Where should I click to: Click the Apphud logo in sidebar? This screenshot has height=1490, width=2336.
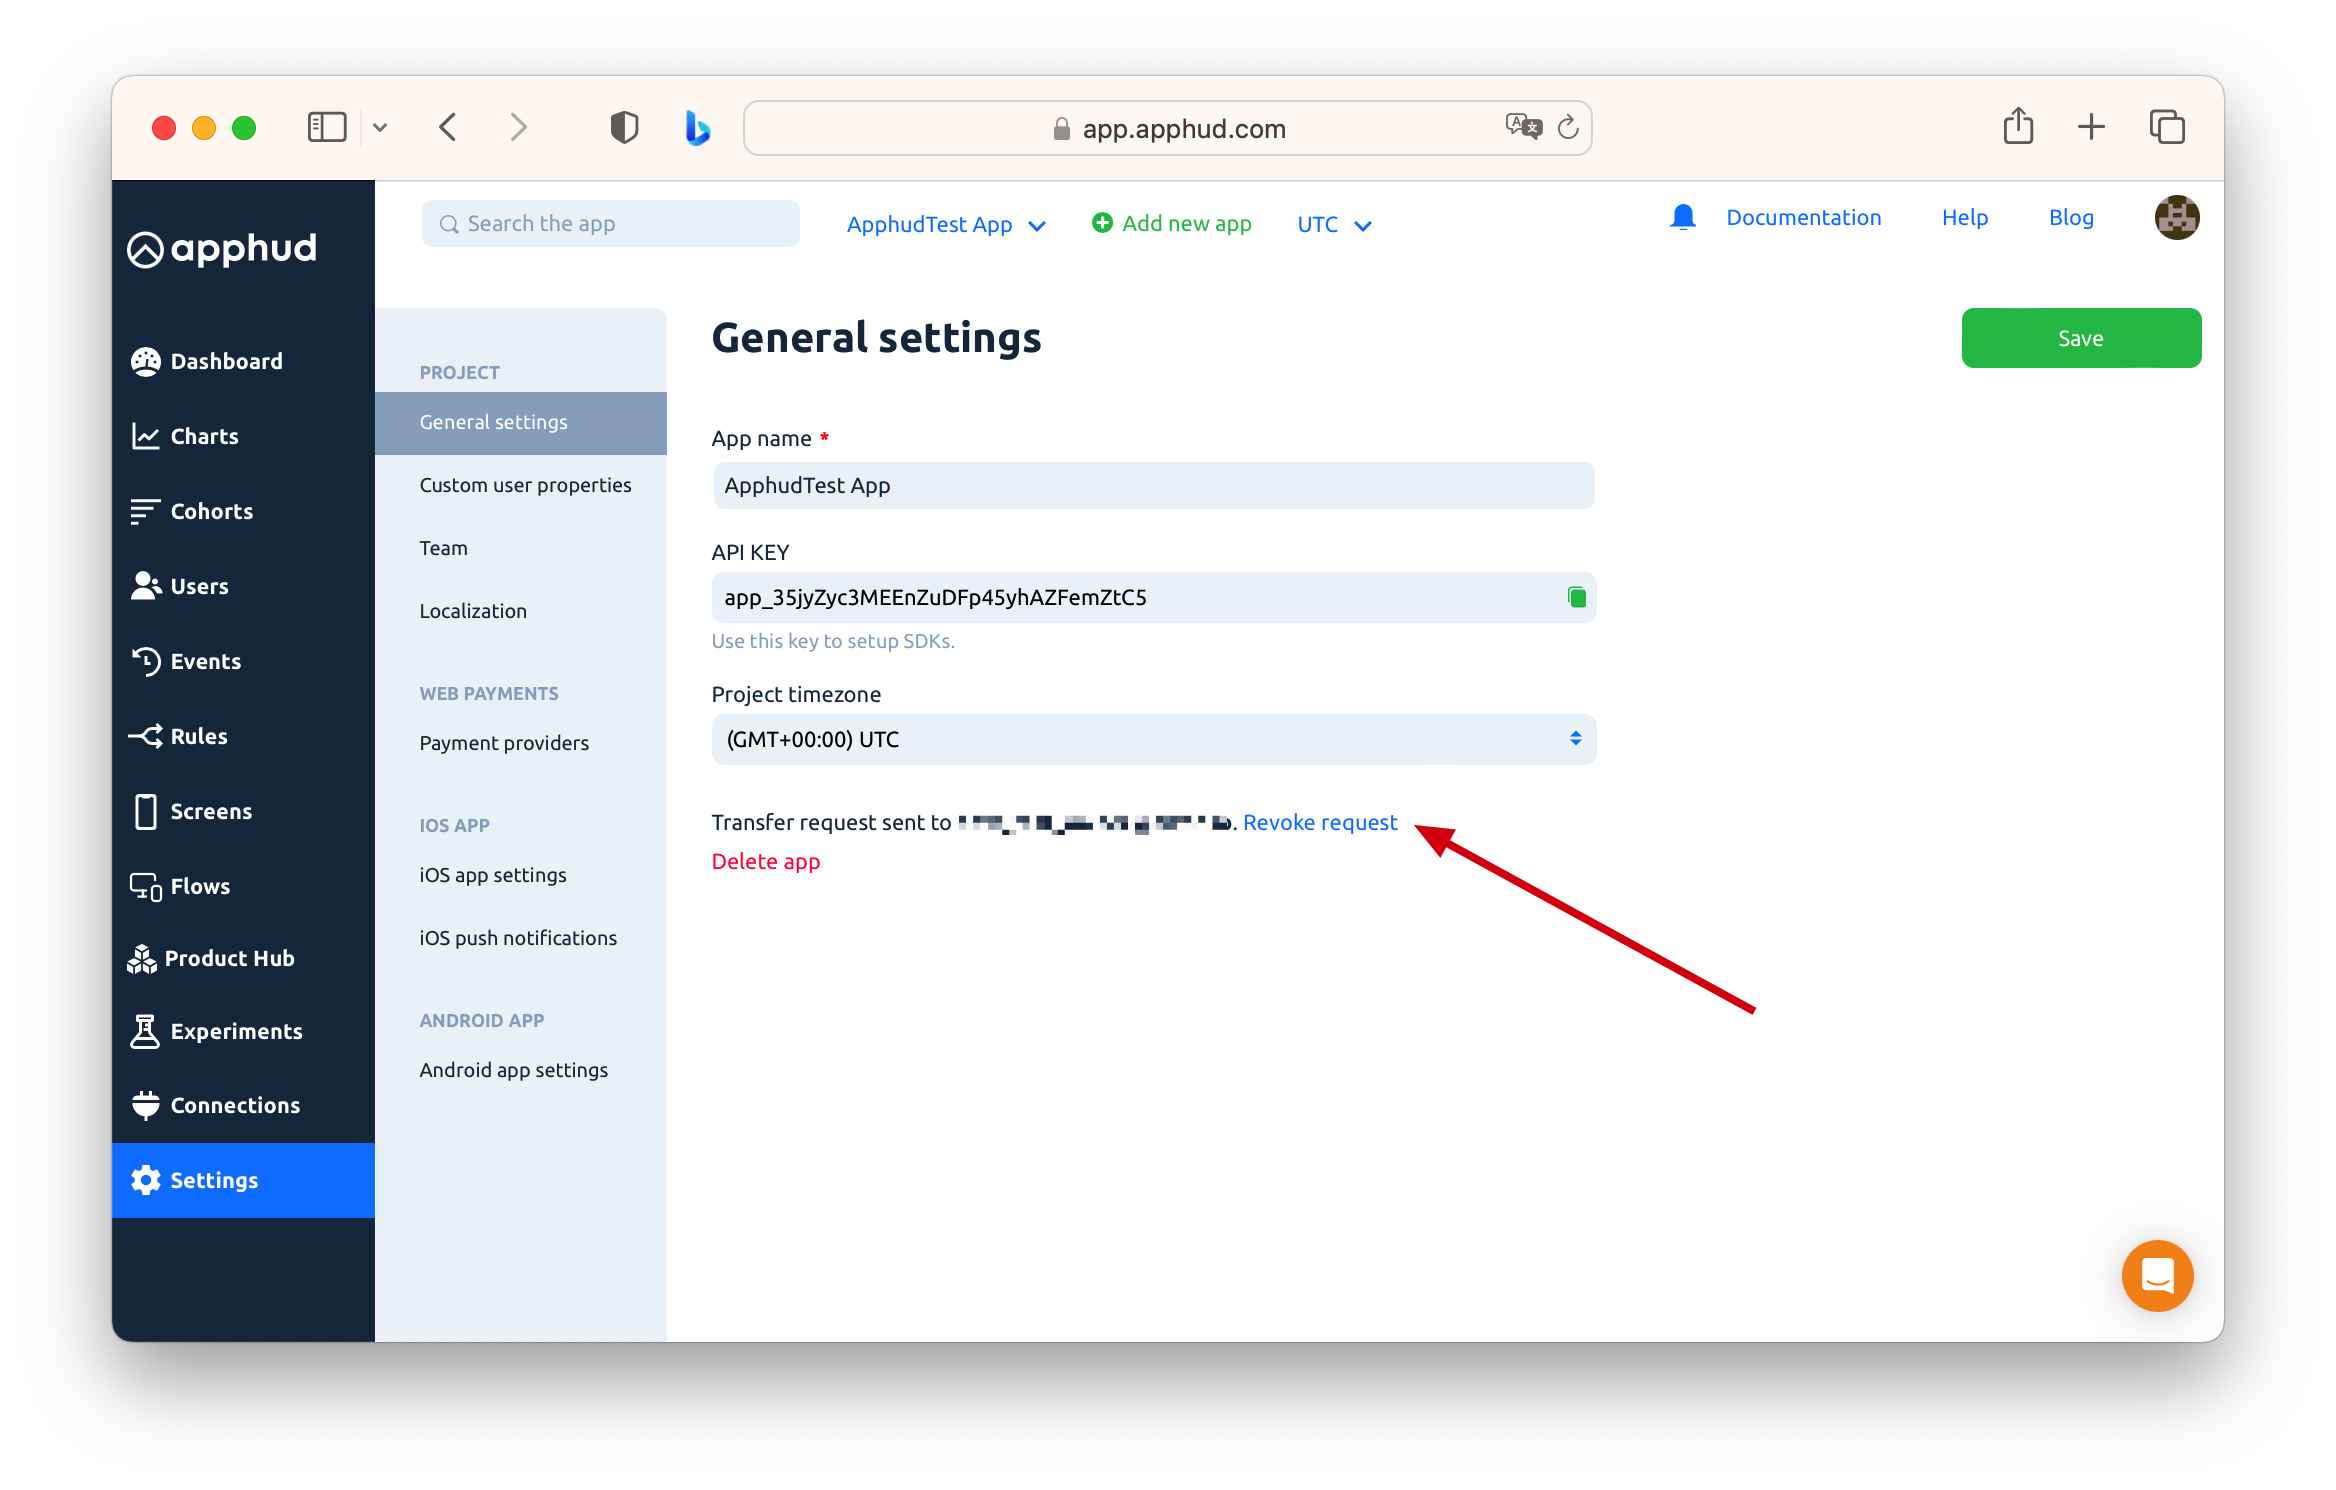tap(222, 249)
